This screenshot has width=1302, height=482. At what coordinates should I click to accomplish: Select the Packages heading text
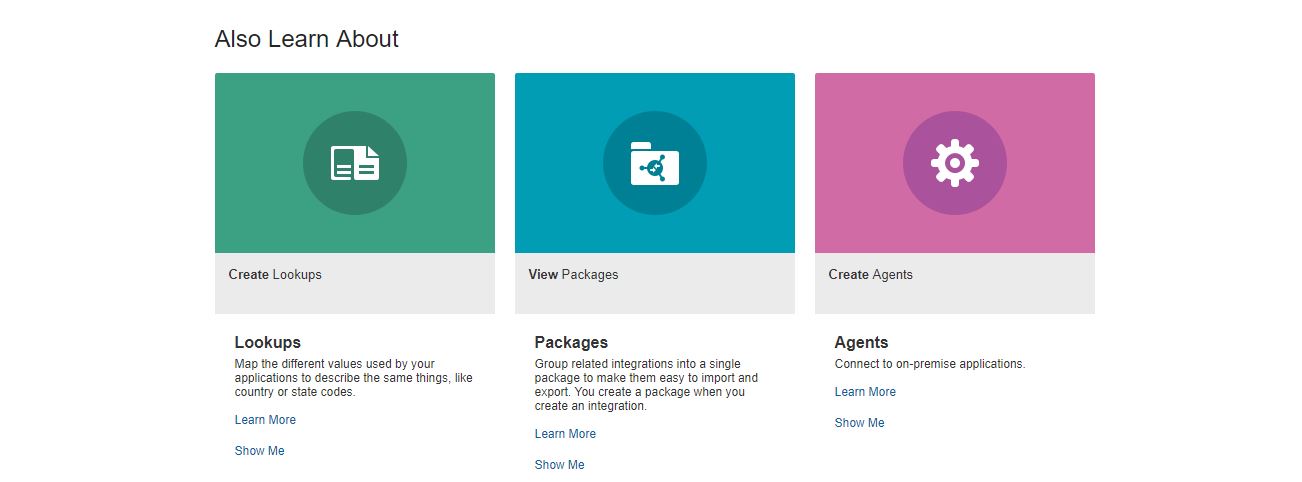click(571, 342)
